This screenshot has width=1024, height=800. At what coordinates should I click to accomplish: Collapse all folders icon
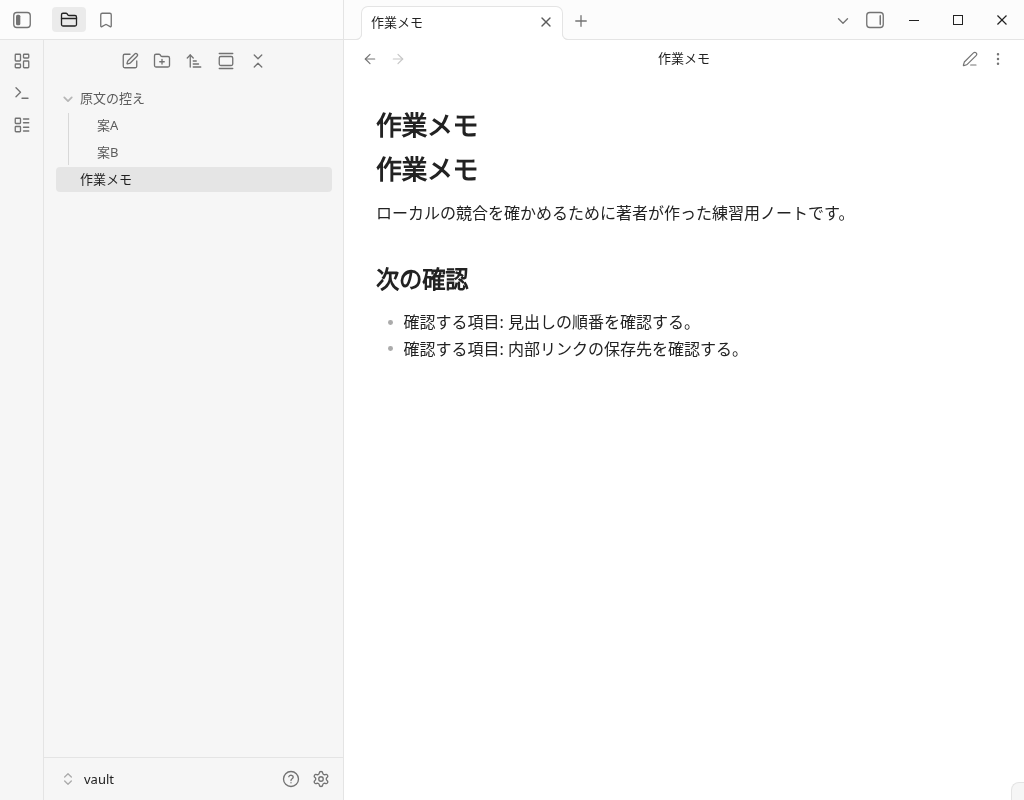pyautogui.click(x=258, y=61)
